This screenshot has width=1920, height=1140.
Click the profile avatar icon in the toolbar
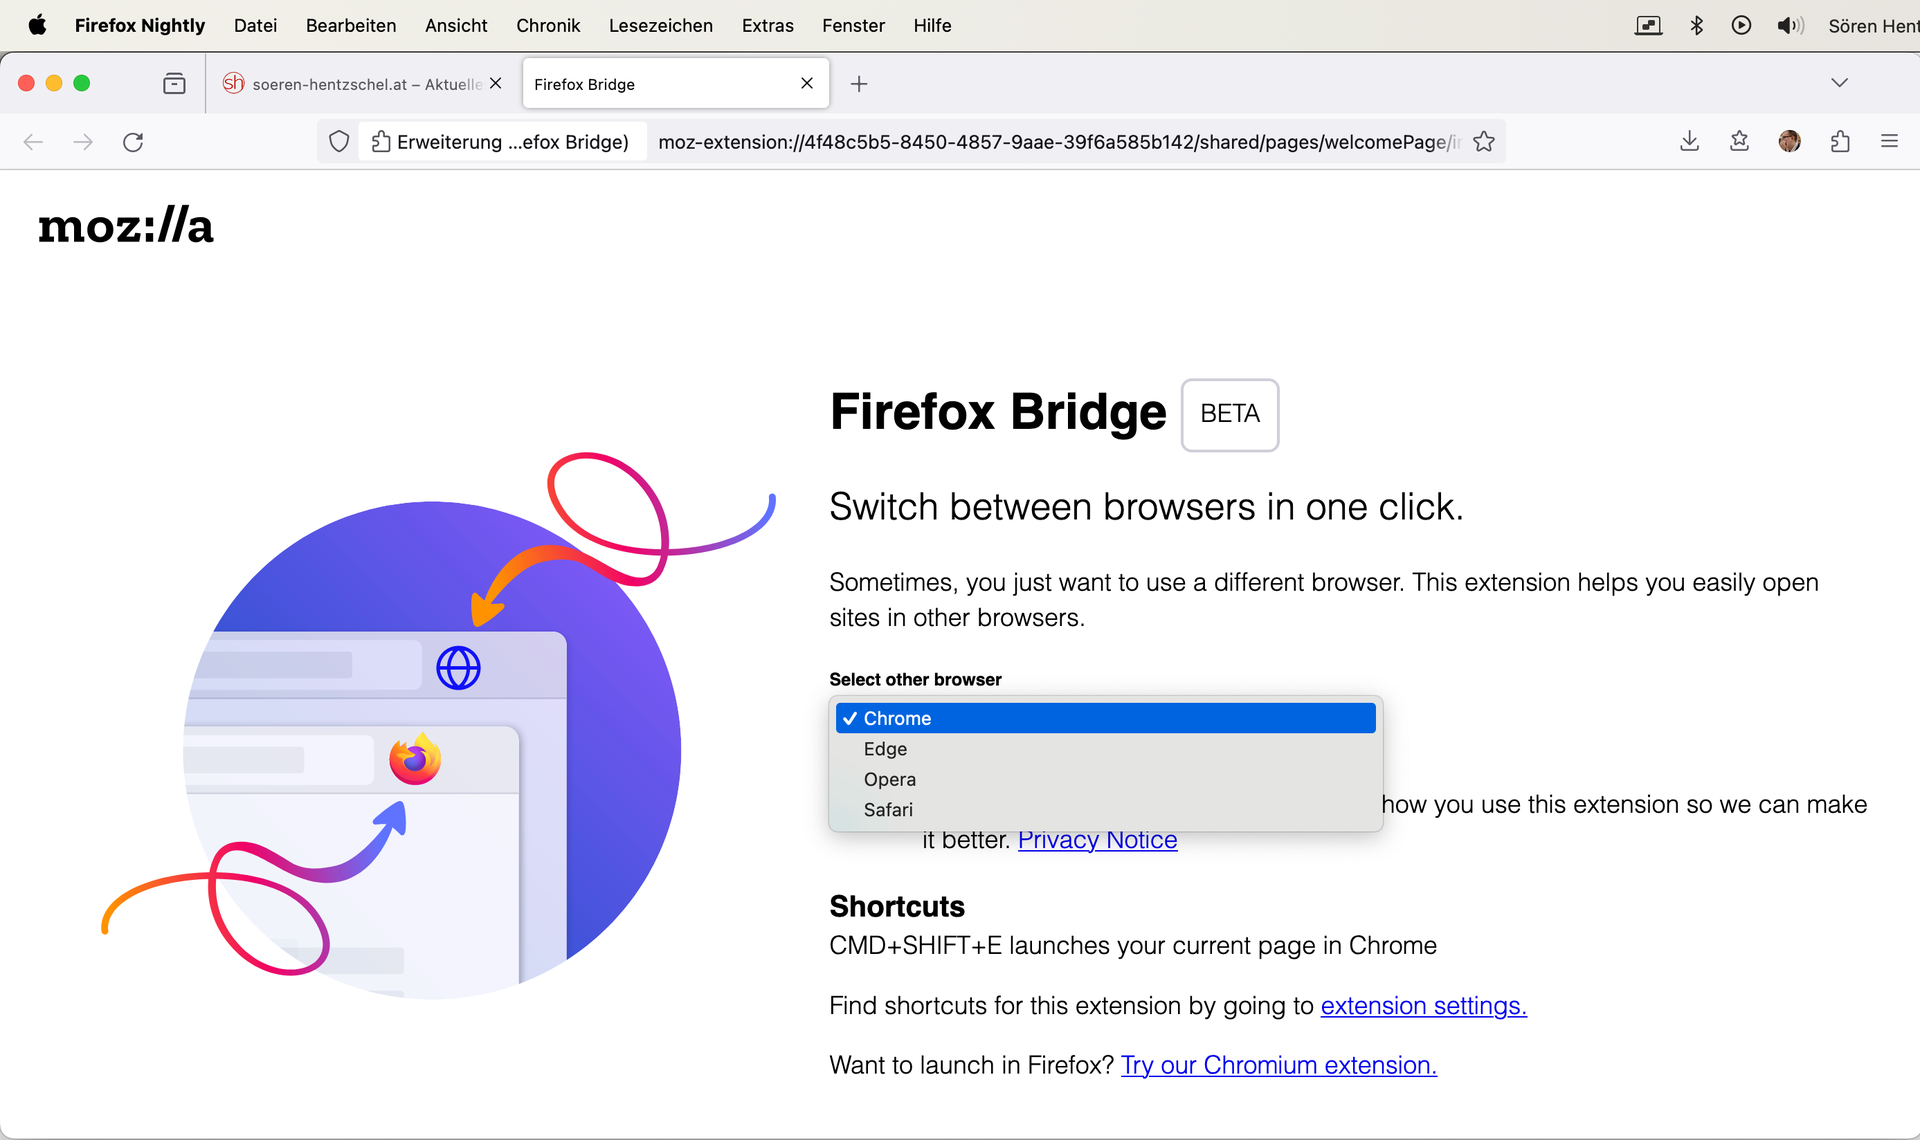1790,142
